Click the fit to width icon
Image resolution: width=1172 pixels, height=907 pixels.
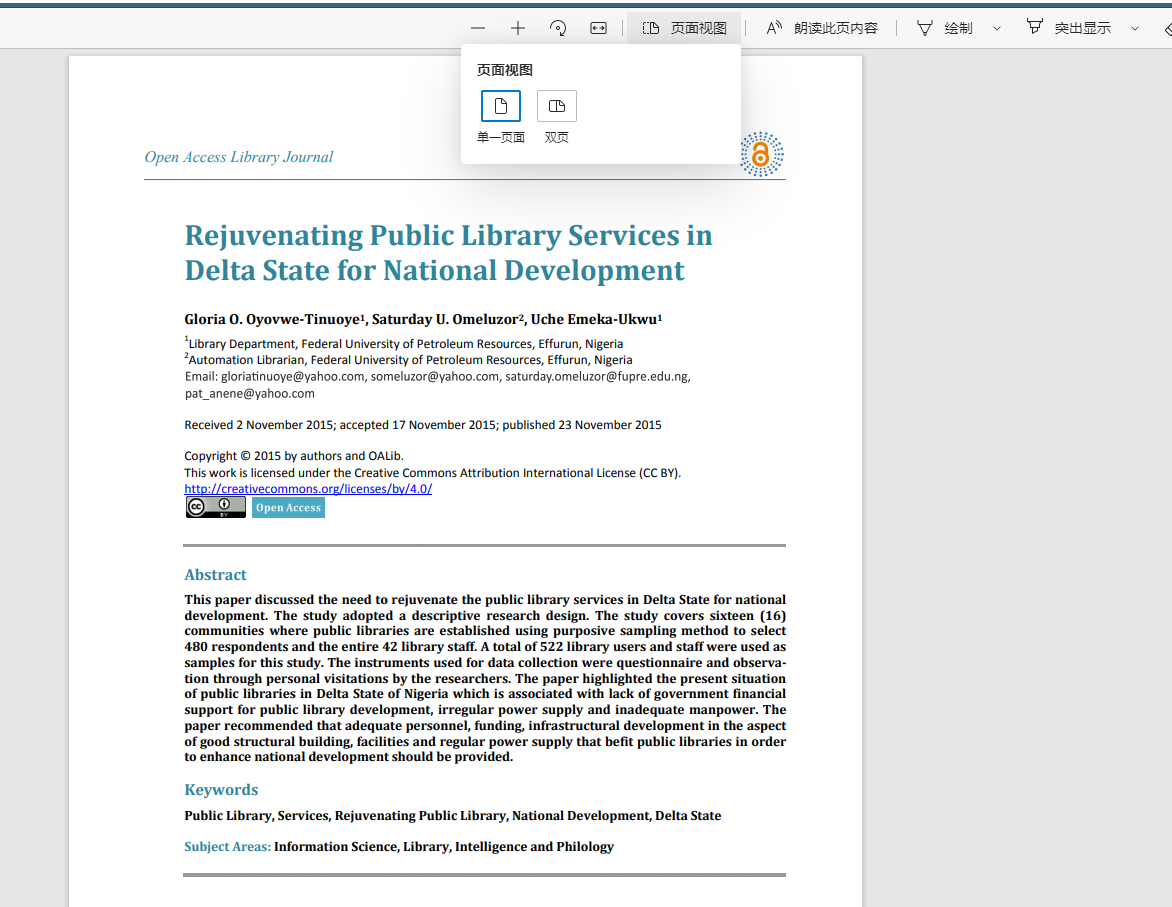click(x=598, y=28)
